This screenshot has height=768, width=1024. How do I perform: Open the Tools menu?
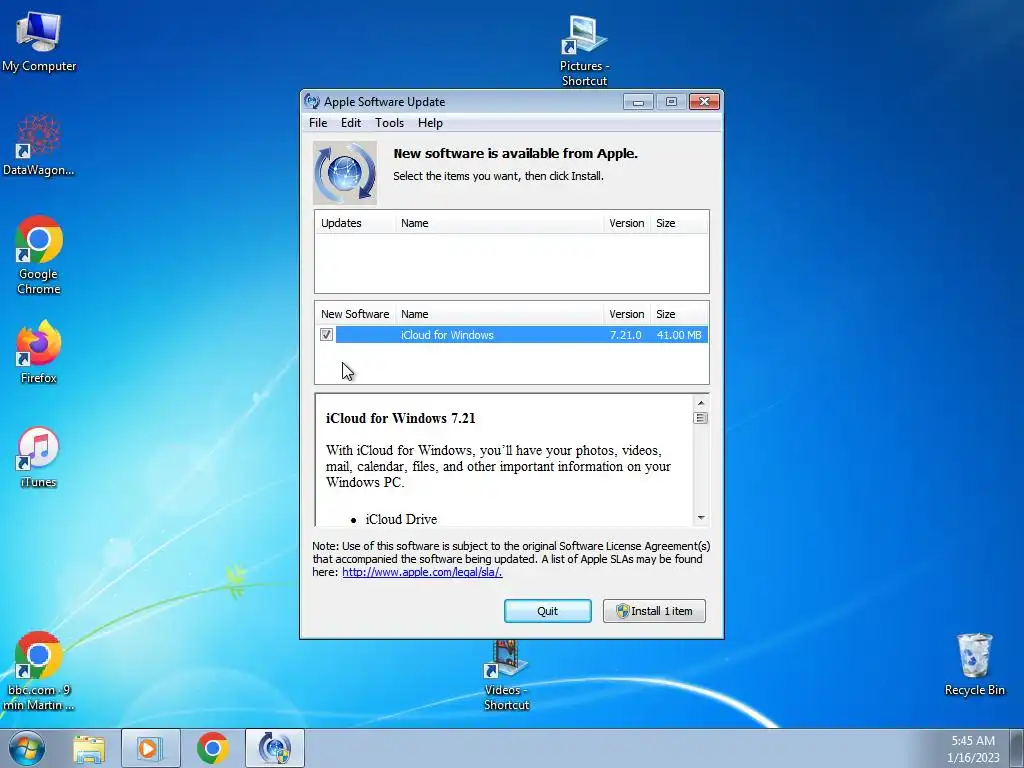click(389, 123)
